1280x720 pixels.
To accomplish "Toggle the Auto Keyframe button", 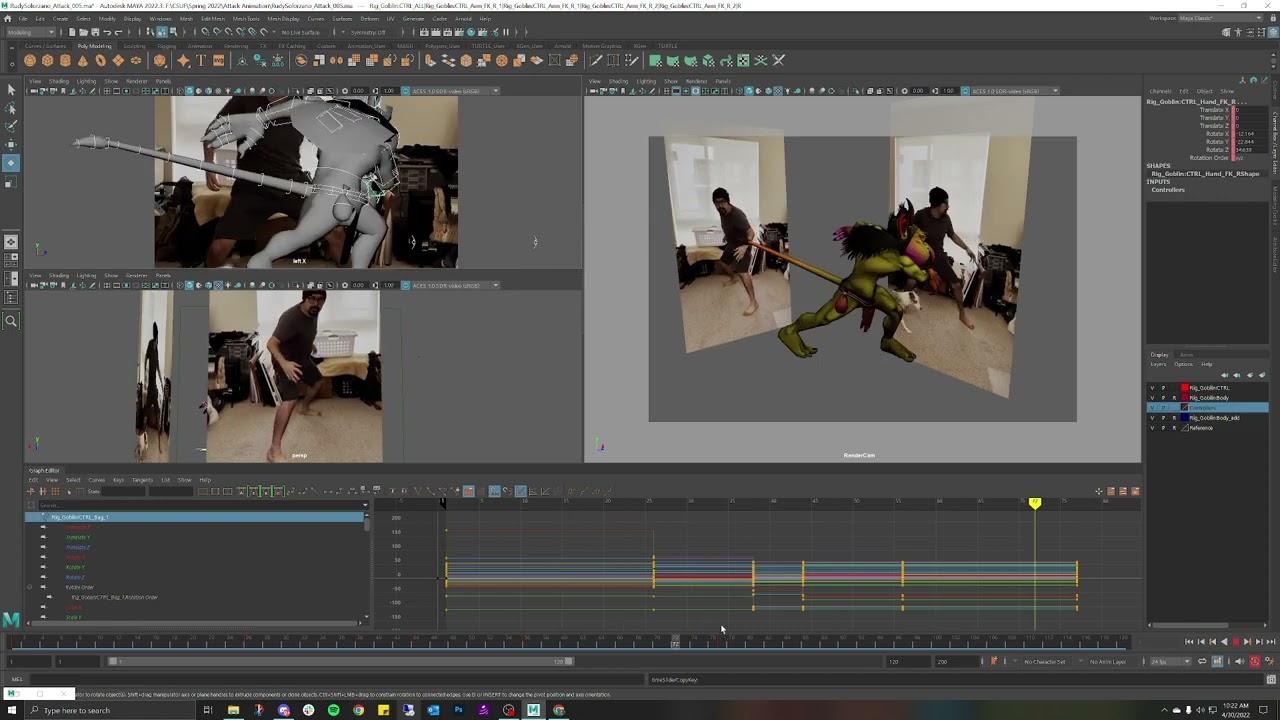I will tap(1255, 661).
